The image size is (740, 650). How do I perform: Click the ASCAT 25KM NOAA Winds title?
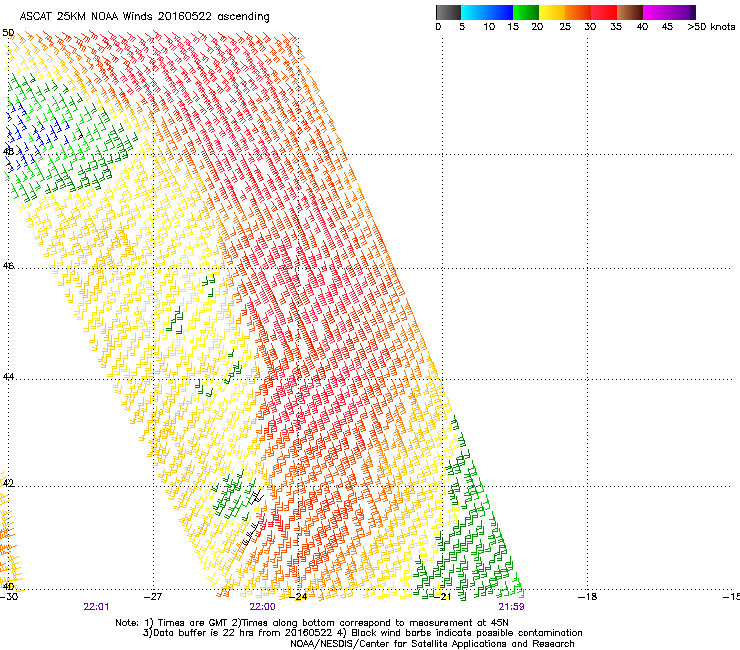coord(144,17)
